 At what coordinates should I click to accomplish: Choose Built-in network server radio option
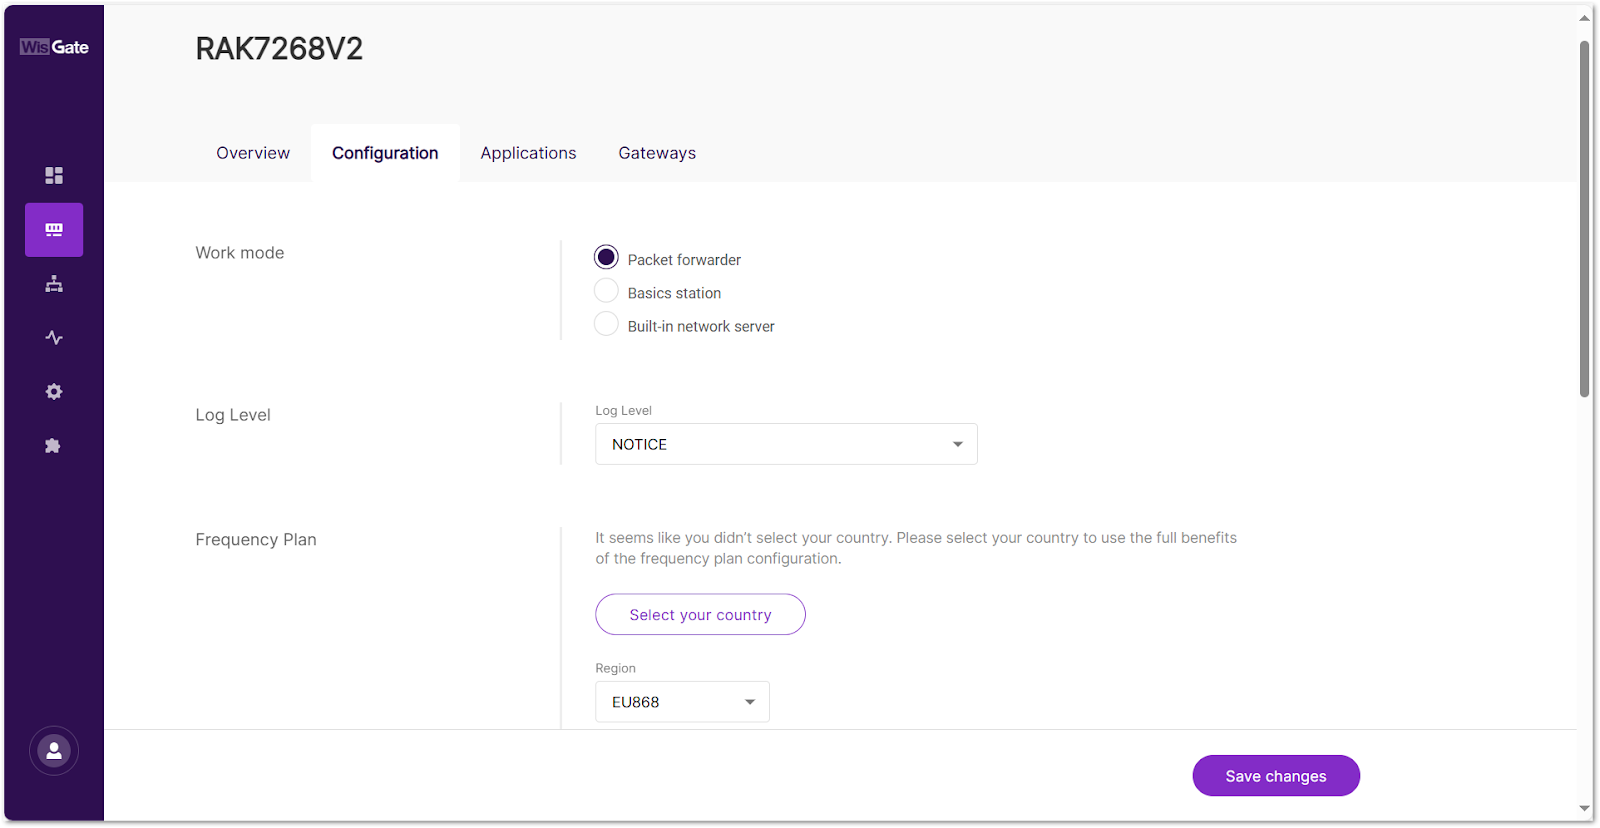[x=606, y=324]
